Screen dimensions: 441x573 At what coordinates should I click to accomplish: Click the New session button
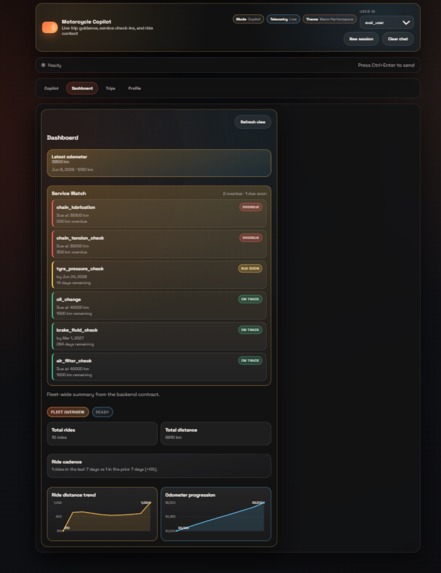click(361, 39)
